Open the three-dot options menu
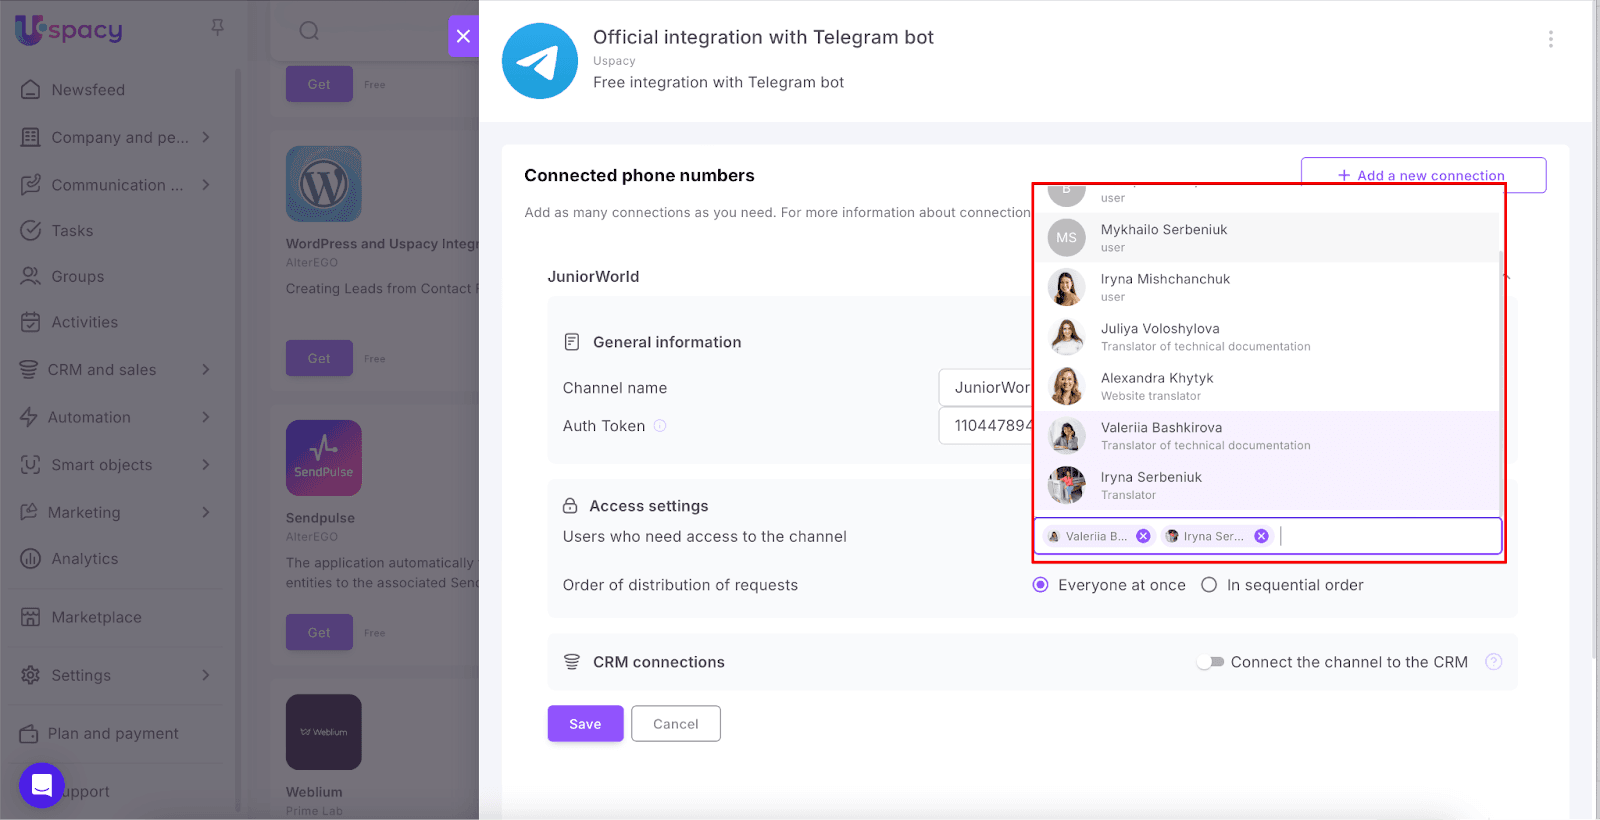 (1550, 39)
